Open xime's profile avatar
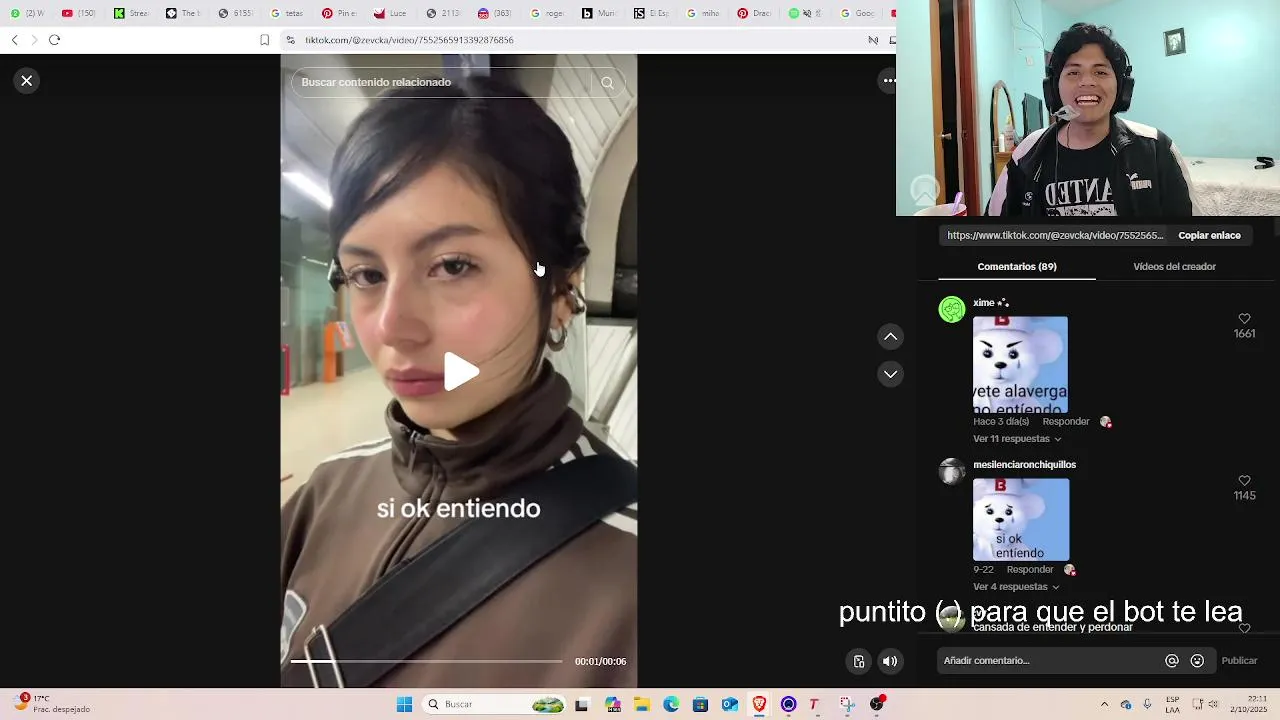This screenshot has width=1280, height=720. pyautogui.click(x=952, y=309)
